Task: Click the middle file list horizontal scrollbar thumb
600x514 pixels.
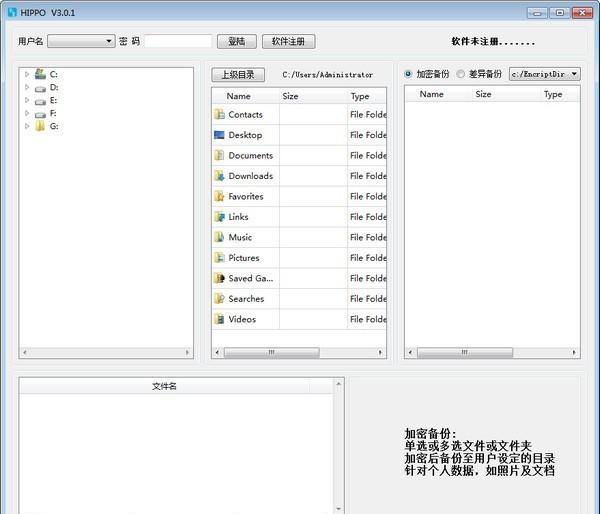Action: 271,352
